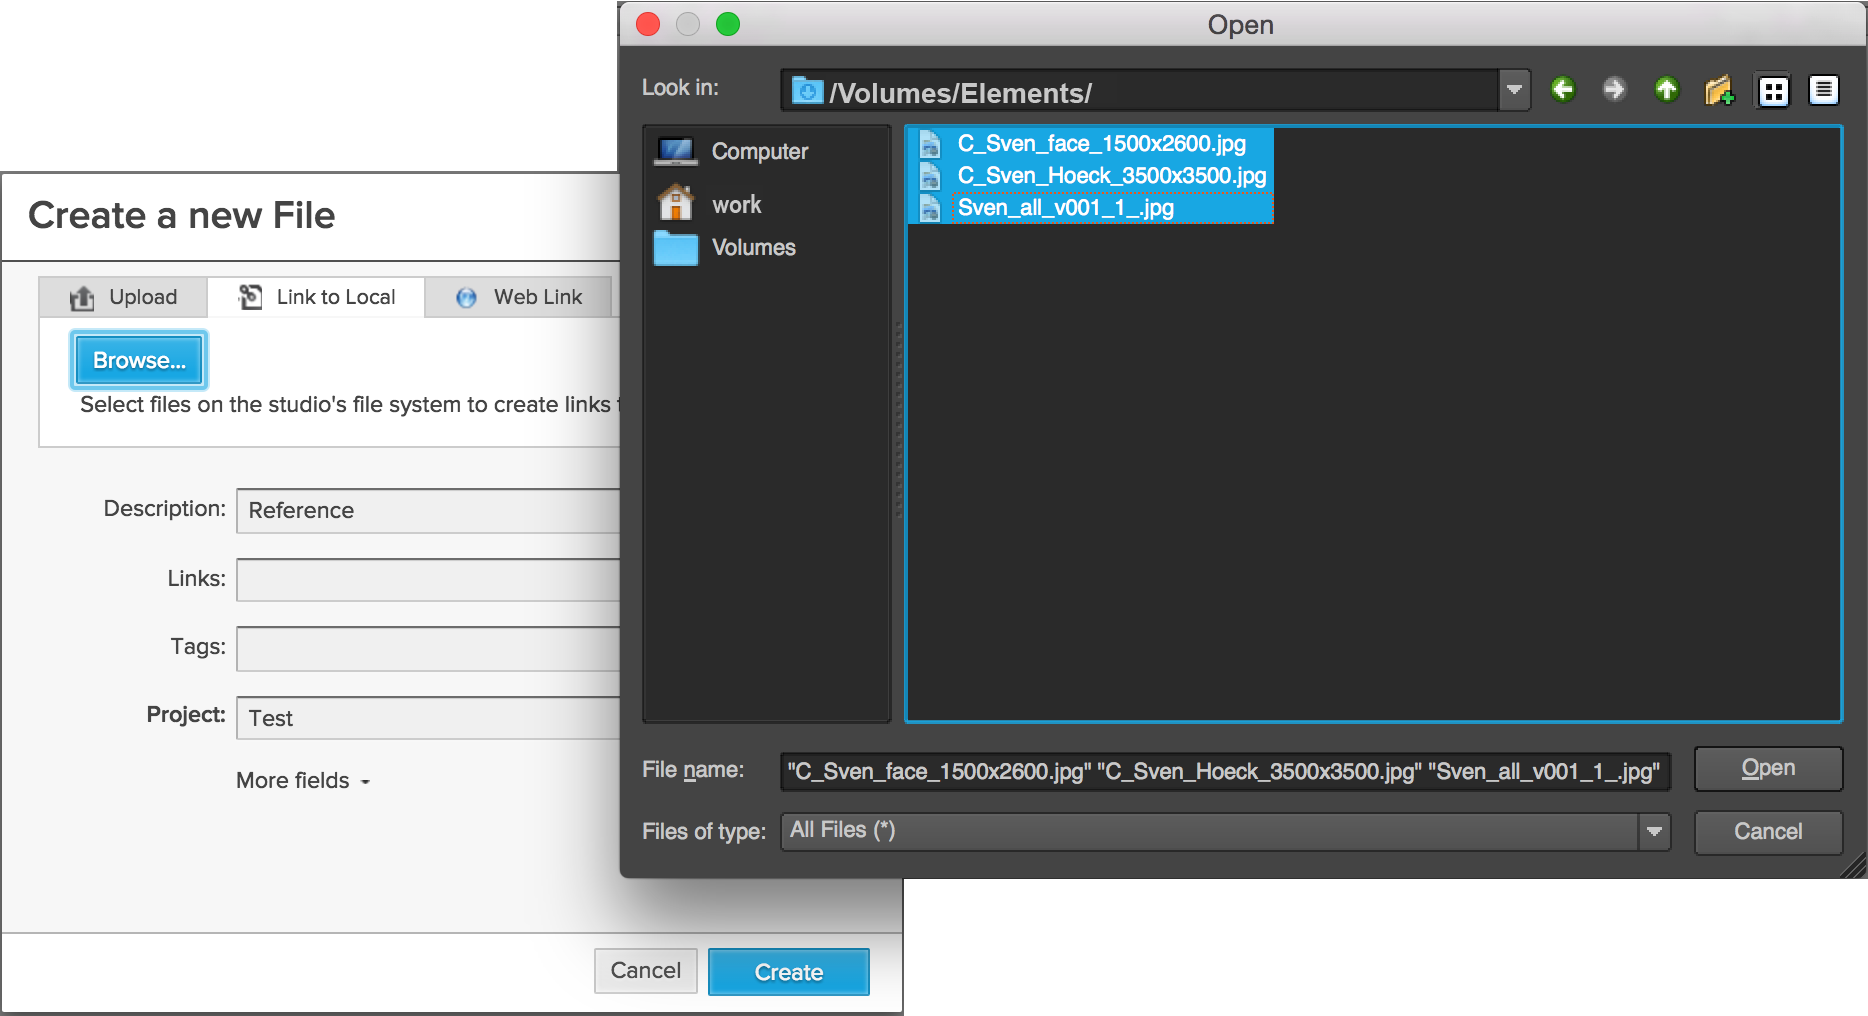Click the Sven_all_v001 file icon

pyautogui.click(x=930, y=208)
